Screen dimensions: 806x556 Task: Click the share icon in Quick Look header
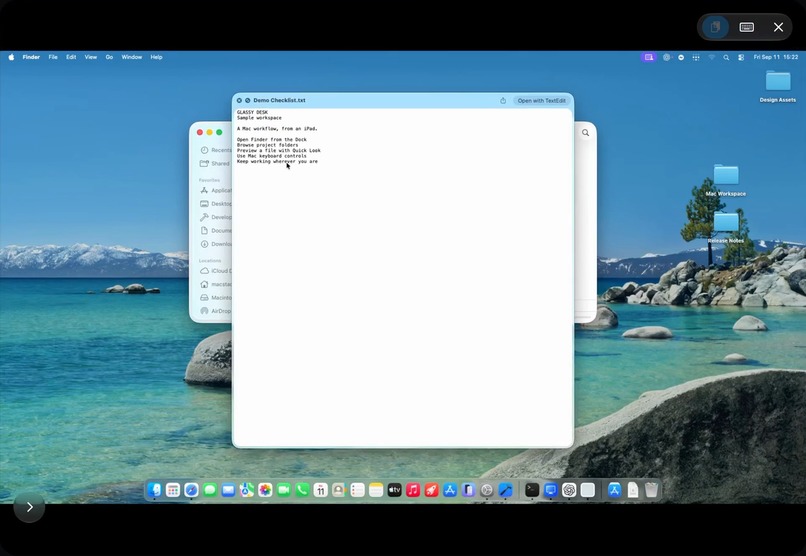click(x=503, y=101)
